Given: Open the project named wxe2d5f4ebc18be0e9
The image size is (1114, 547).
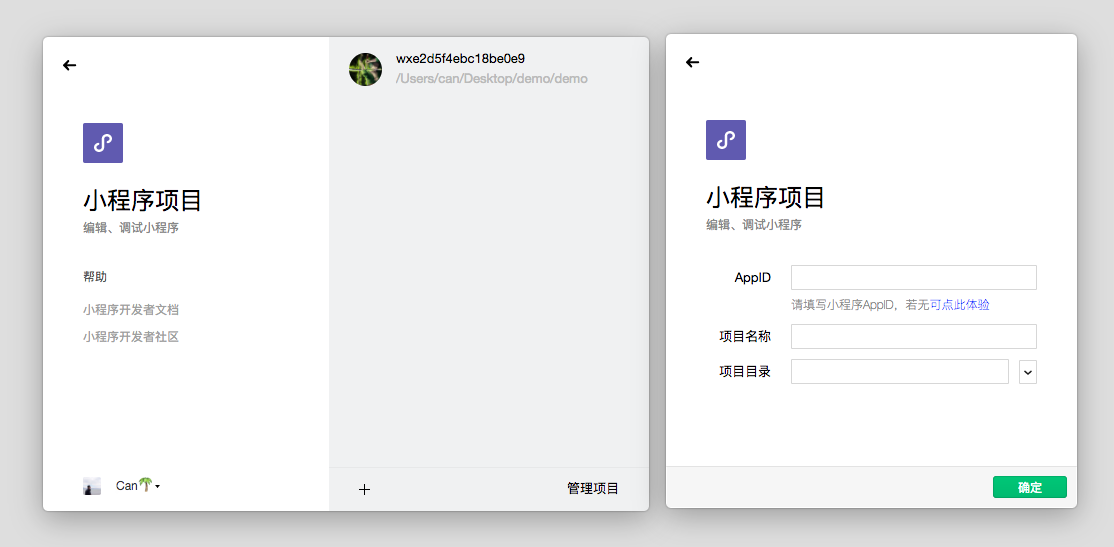Looking at the screenshot, I should pos(460,59).
